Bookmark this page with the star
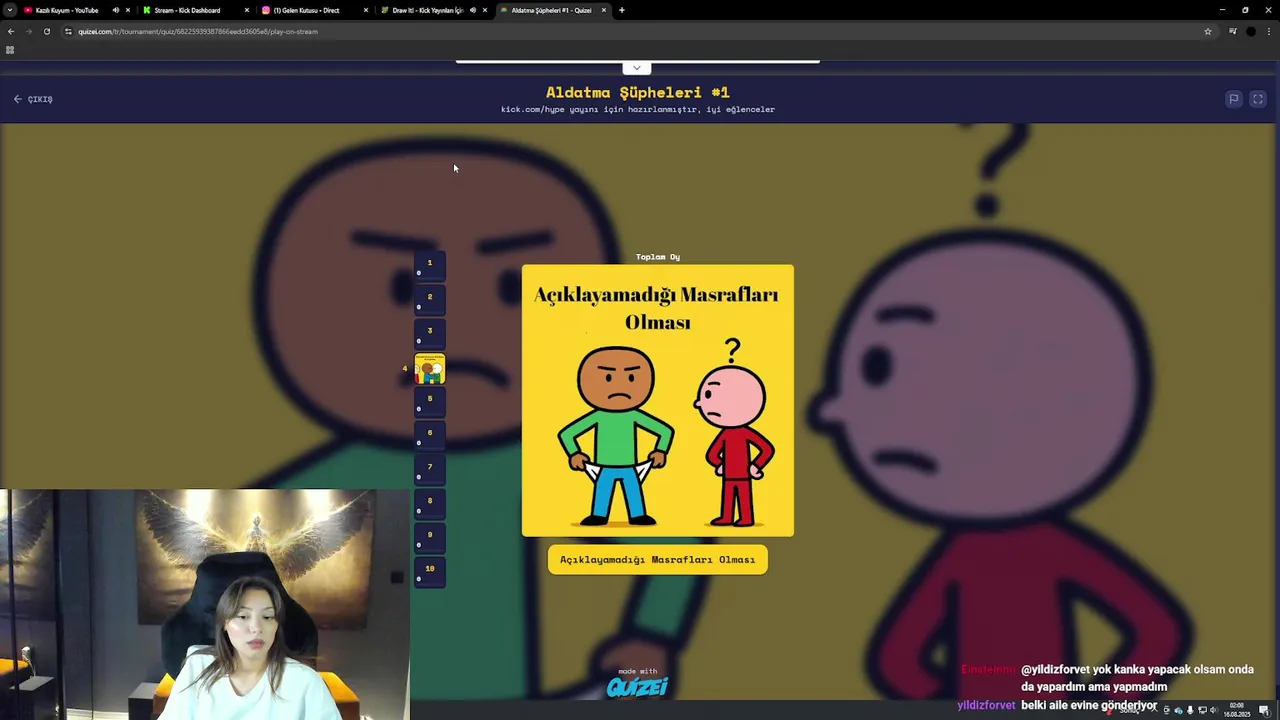The height and width of the screenshot is (720, 1280). coord(1207,31)
